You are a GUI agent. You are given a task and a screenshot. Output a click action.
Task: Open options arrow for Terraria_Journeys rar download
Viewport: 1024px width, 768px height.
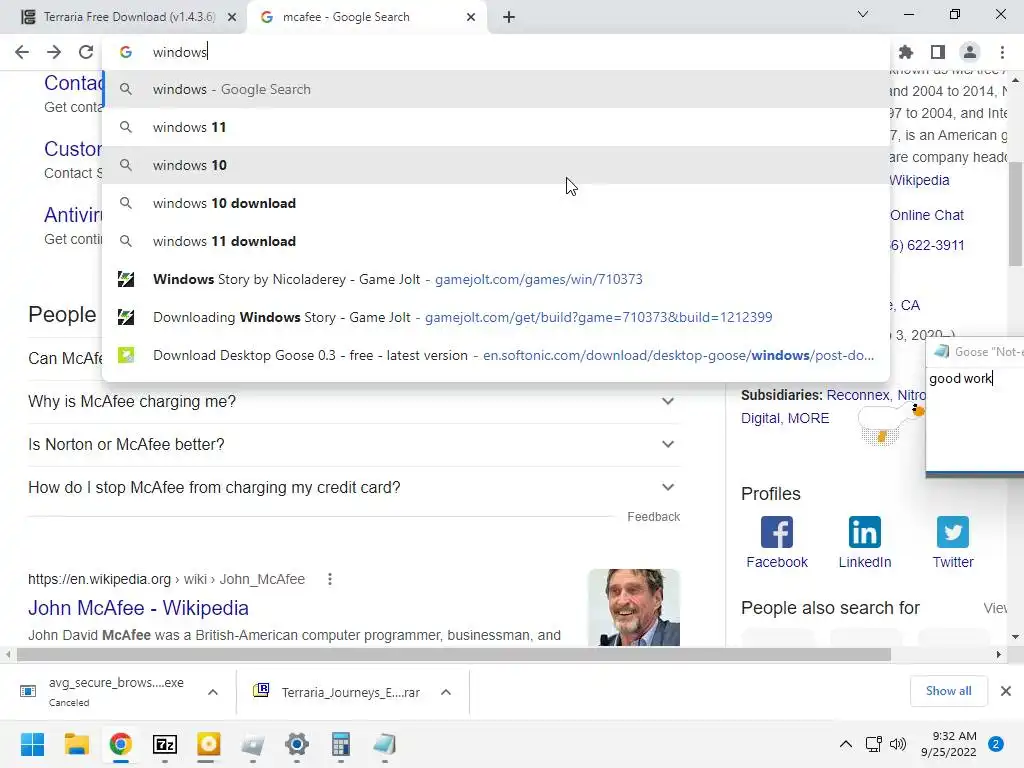pos(446,692)
